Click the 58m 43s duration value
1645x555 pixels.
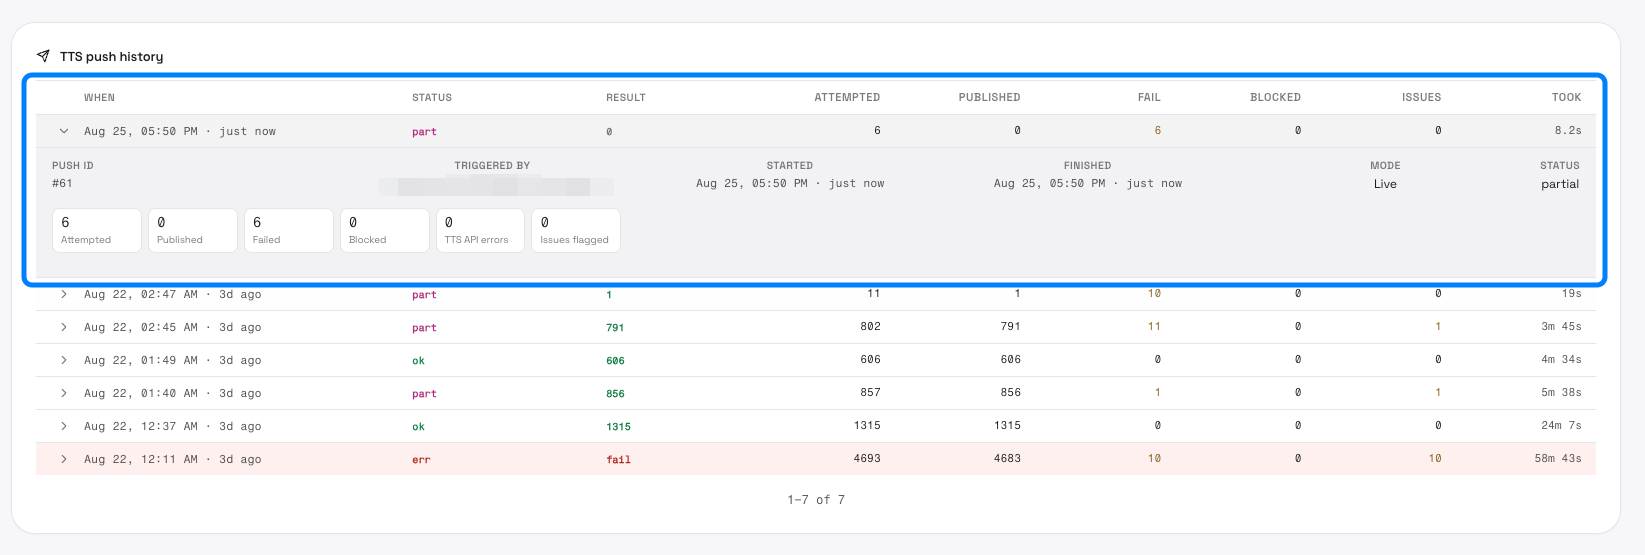tap(1558, 459)
